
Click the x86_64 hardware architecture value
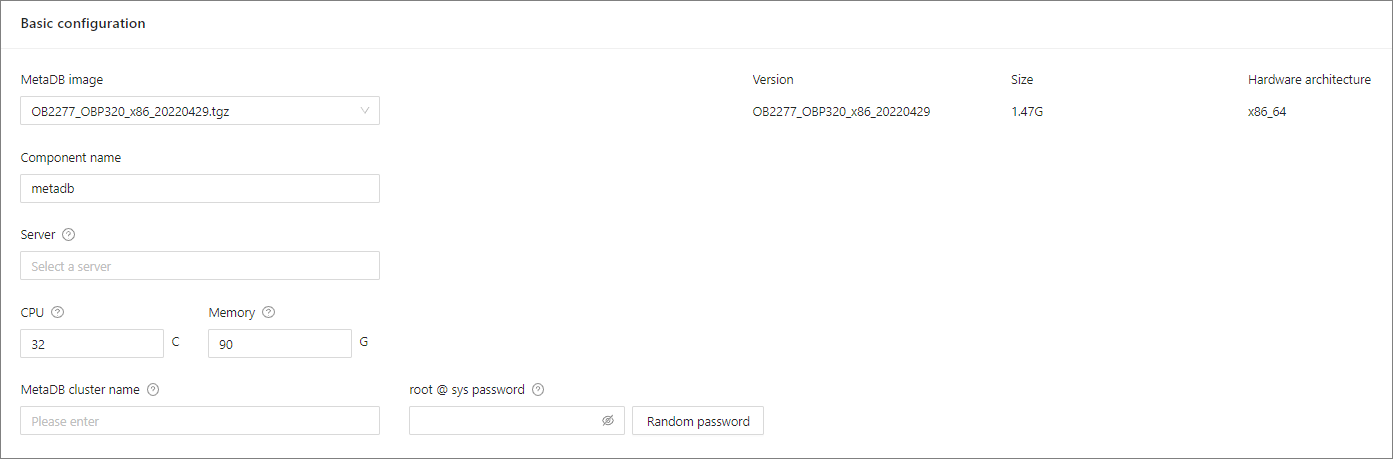coord(1267,112)
